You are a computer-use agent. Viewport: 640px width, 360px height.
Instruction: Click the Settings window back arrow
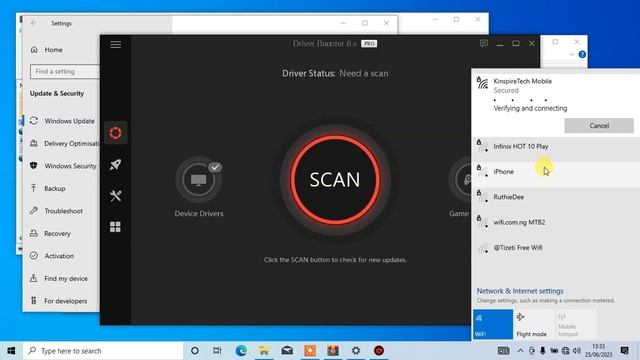click(33, 23)
